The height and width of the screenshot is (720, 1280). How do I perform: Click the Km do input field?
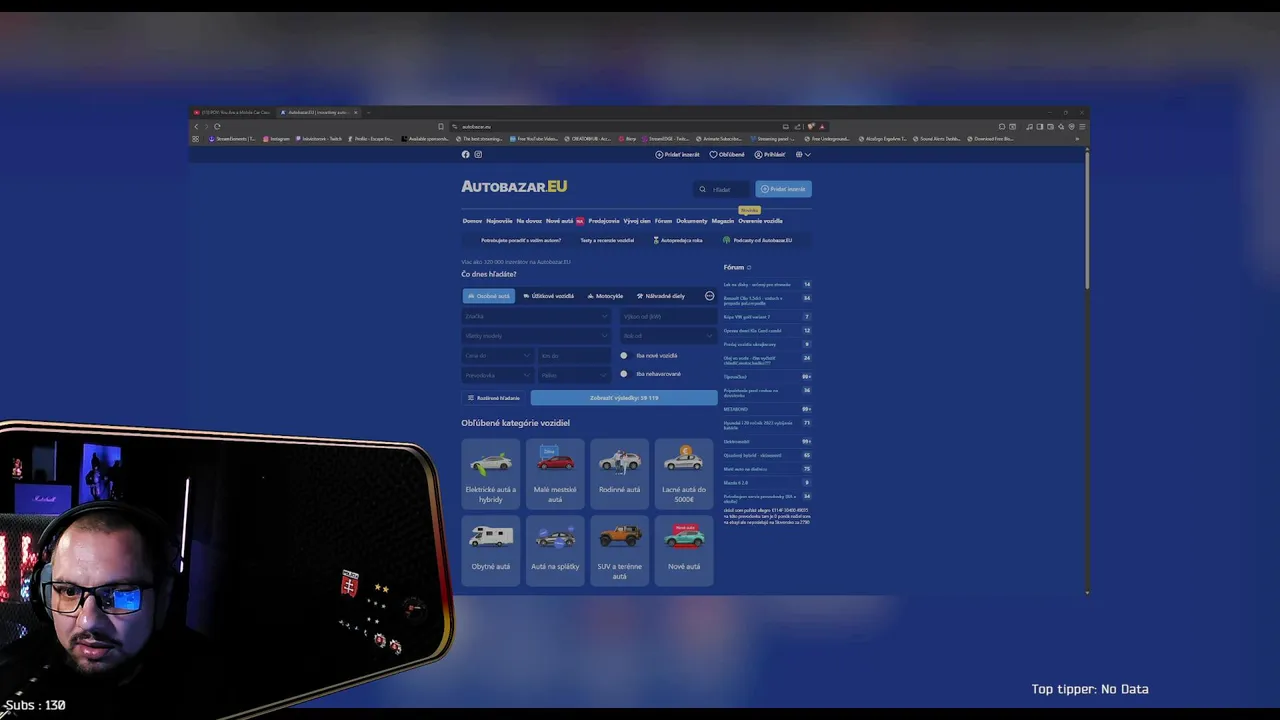tap(574, 355)
